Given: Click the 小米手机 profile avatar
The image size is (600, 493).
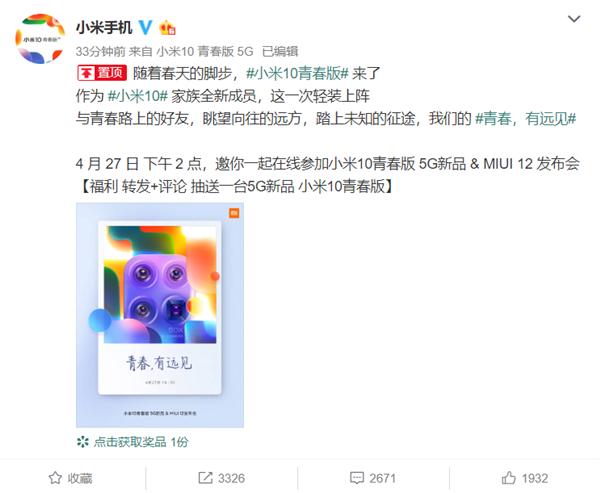Looking at the screenshot, I should click(40, 38).
